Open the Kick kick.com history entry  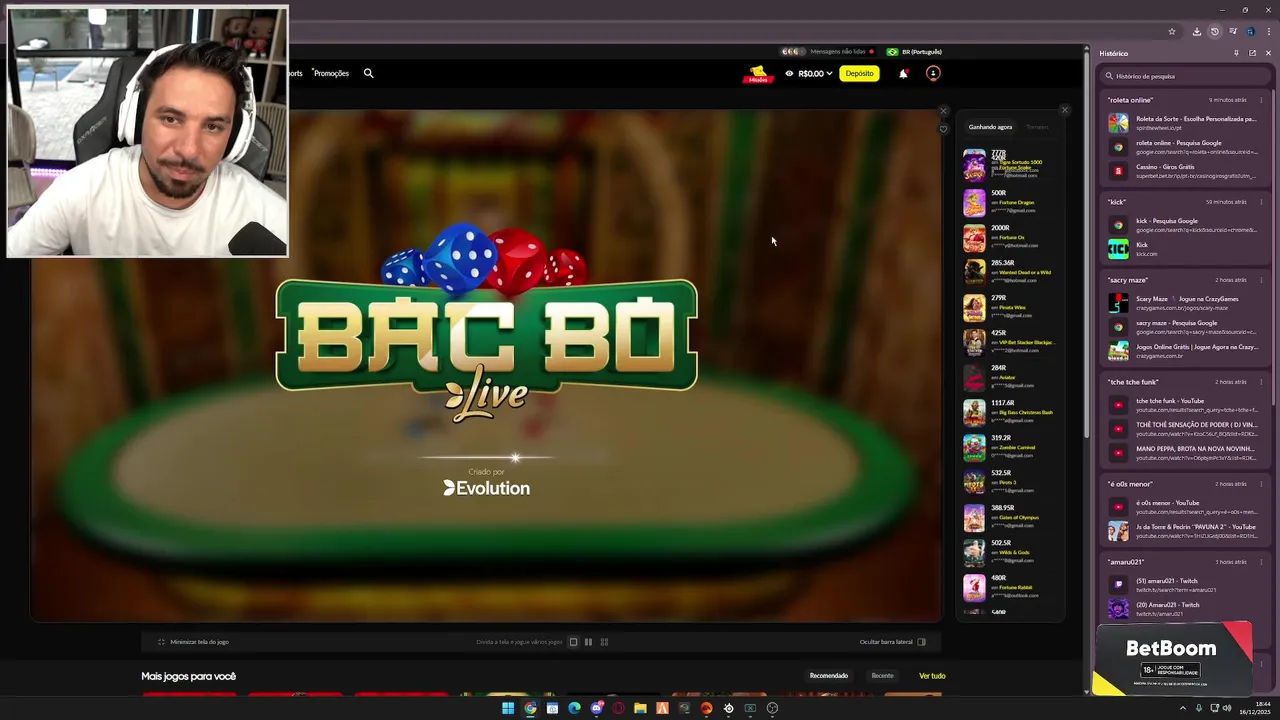[x=1185, y=249]
